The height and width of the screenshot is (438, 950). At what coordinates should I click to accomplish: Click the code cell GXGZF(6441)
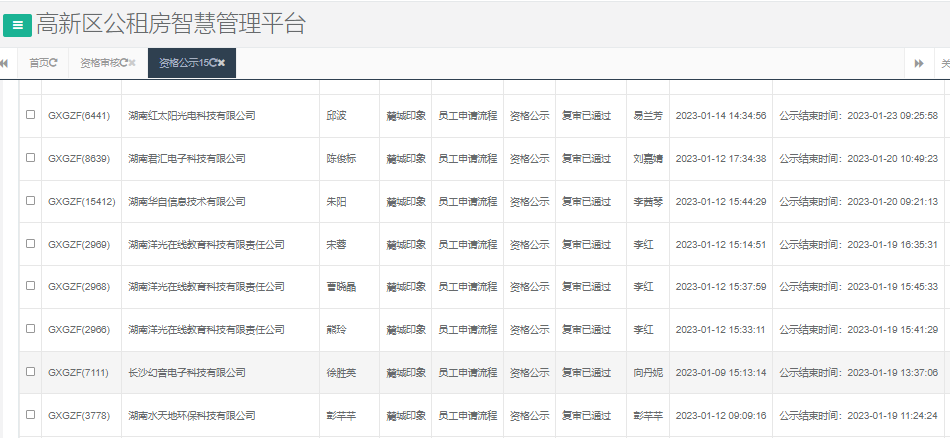click(x=79, y=116)
